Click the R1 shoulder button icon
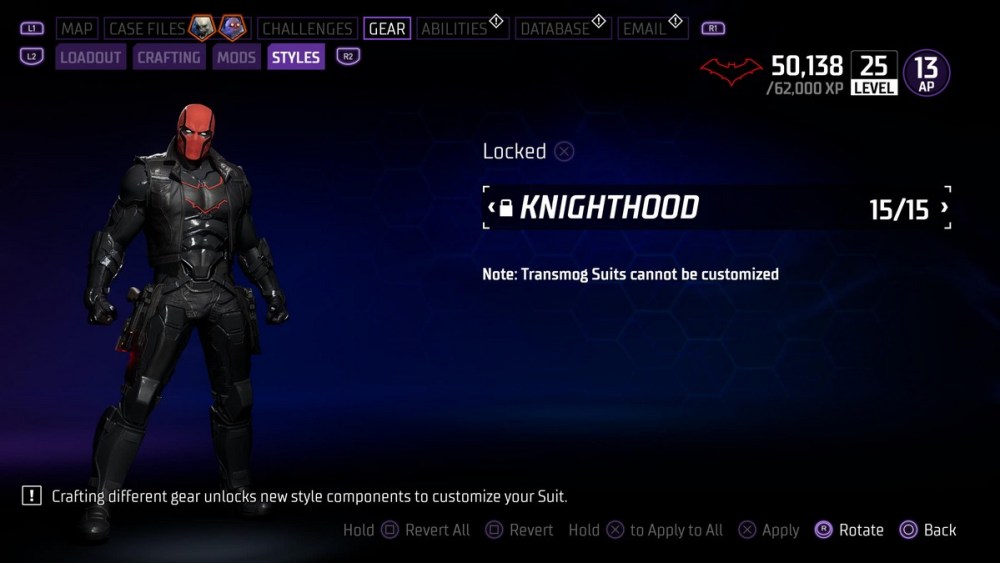This screenshot has width=1000, height=563. [712, 29]
